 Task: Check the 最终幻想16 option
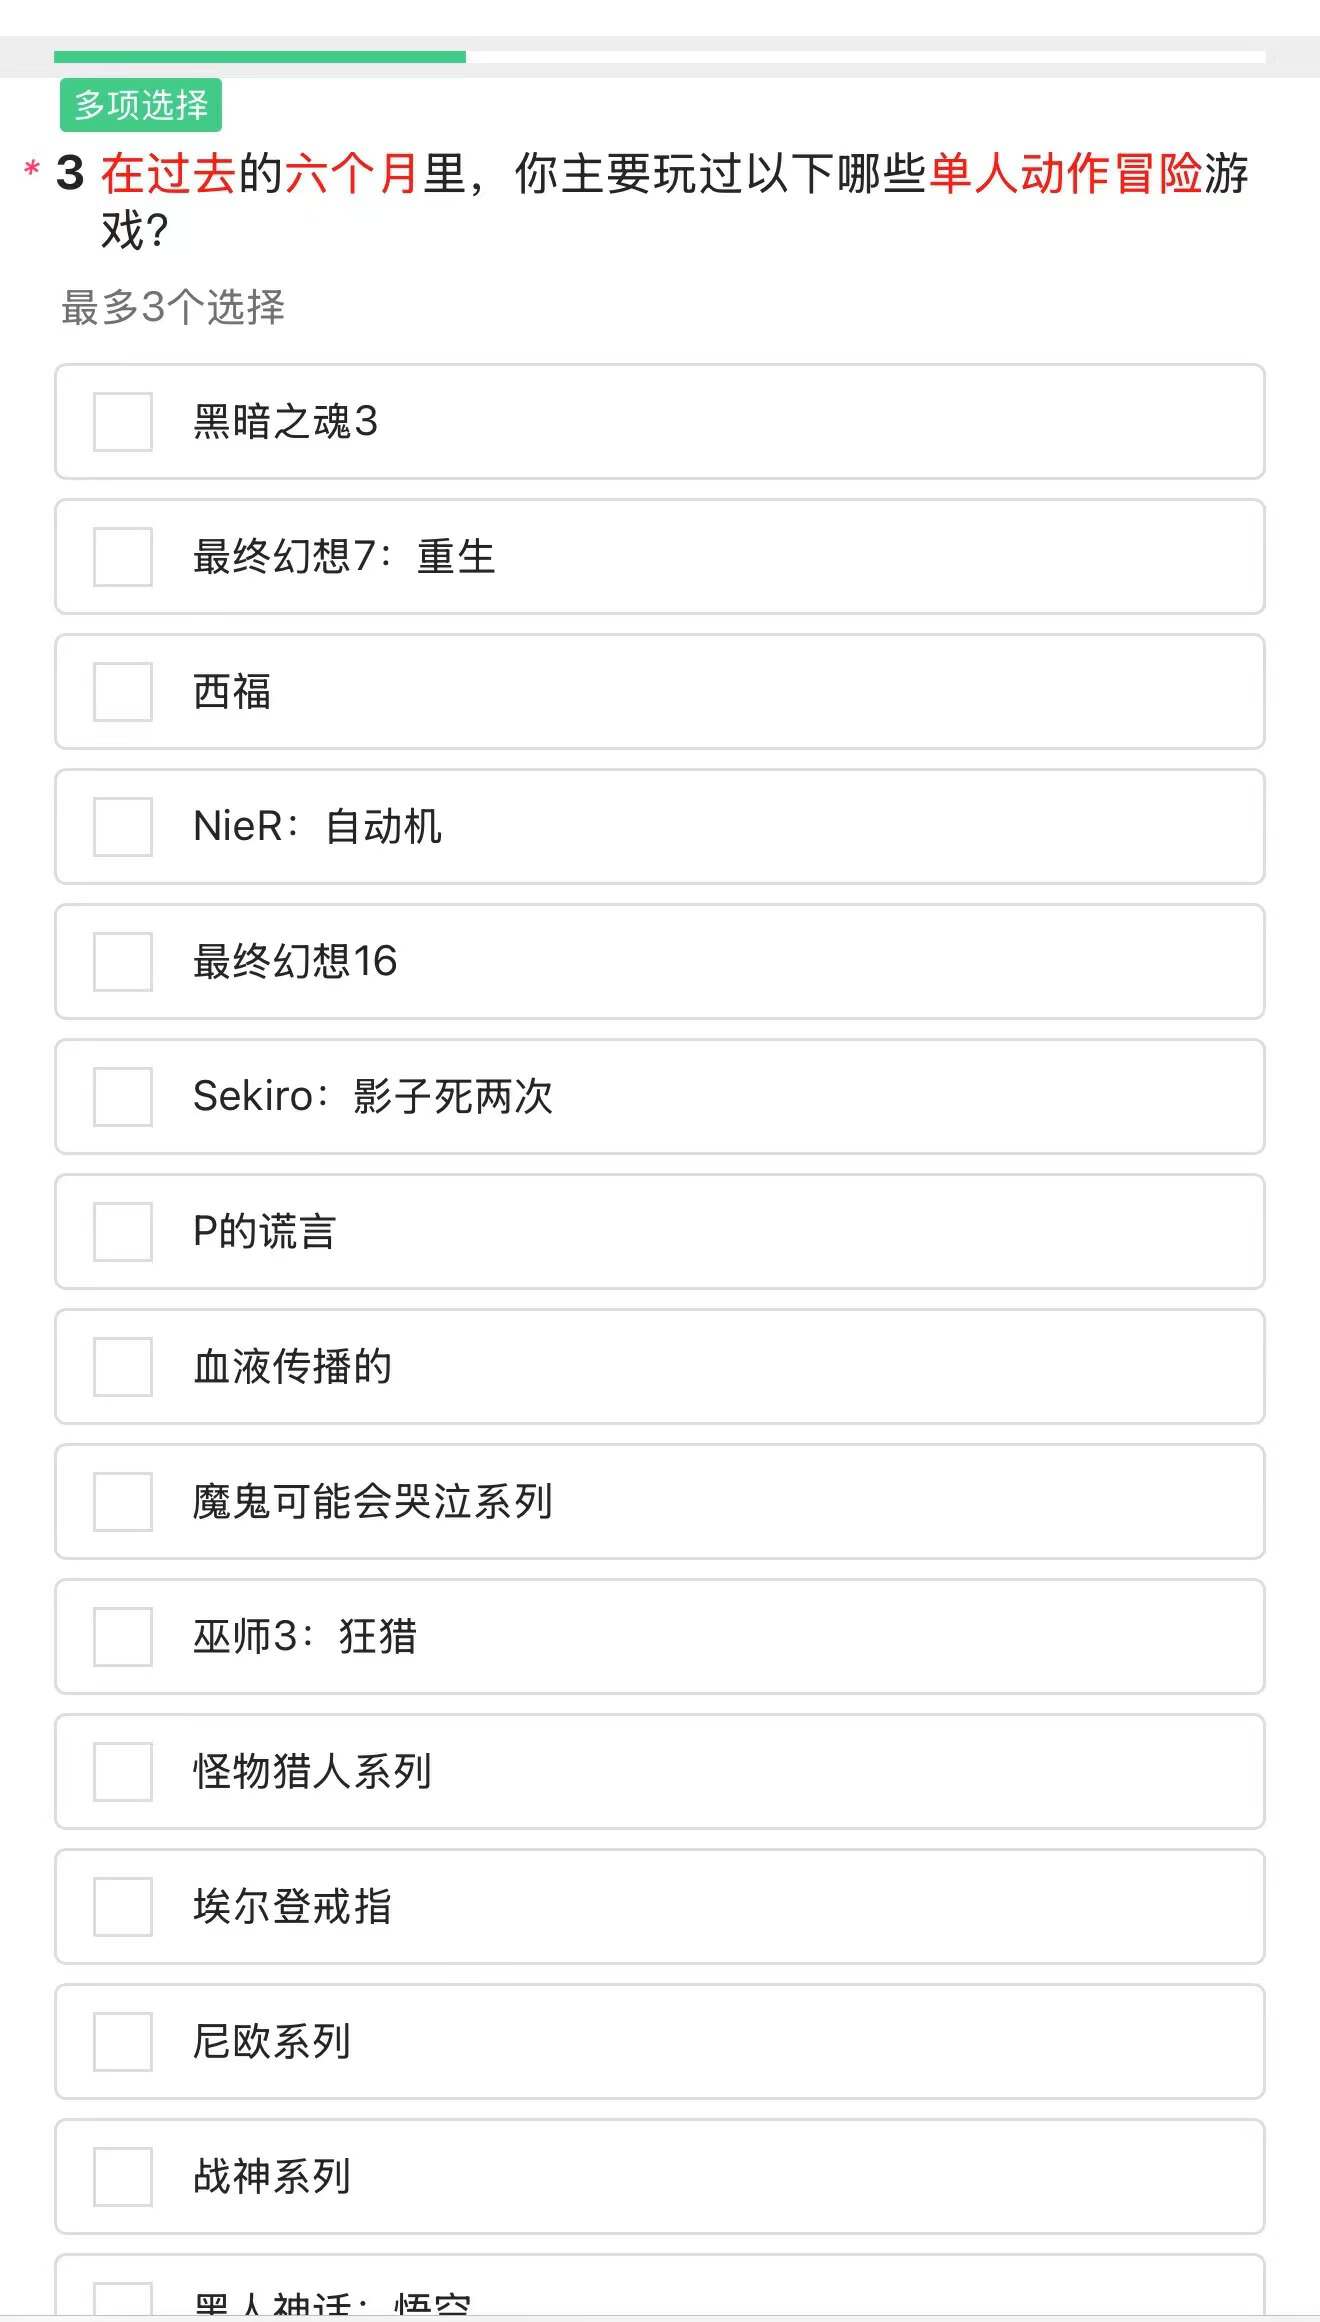123,962
